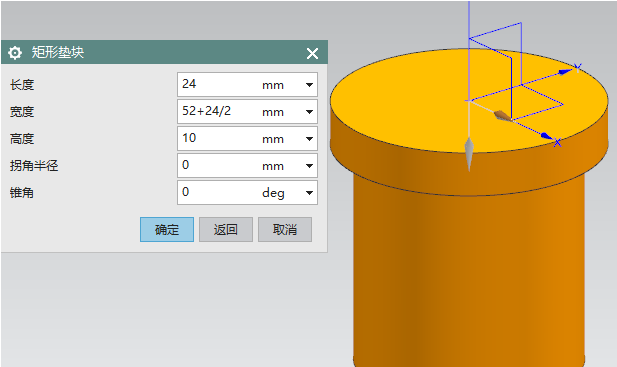Click the 宽度 field with 52+24/2
The width and height of the screenshot is (617, 367).
(247, 112)
